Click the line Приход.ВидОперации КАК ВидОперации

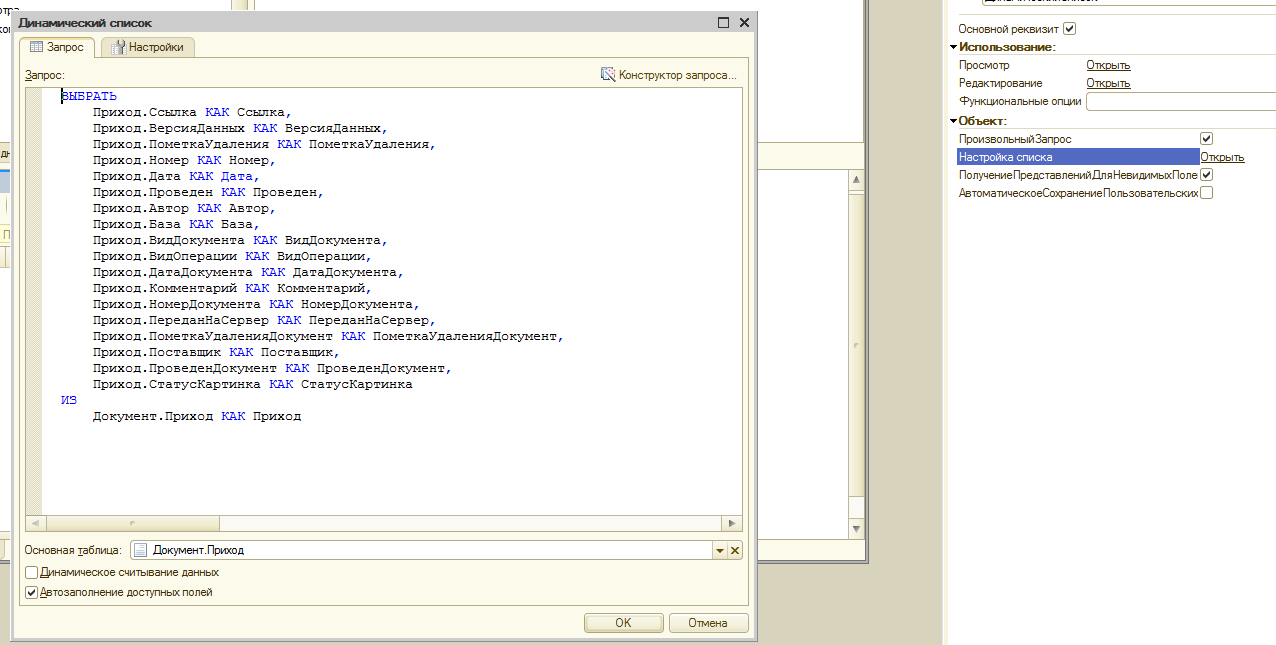click(x=232, y=256)
